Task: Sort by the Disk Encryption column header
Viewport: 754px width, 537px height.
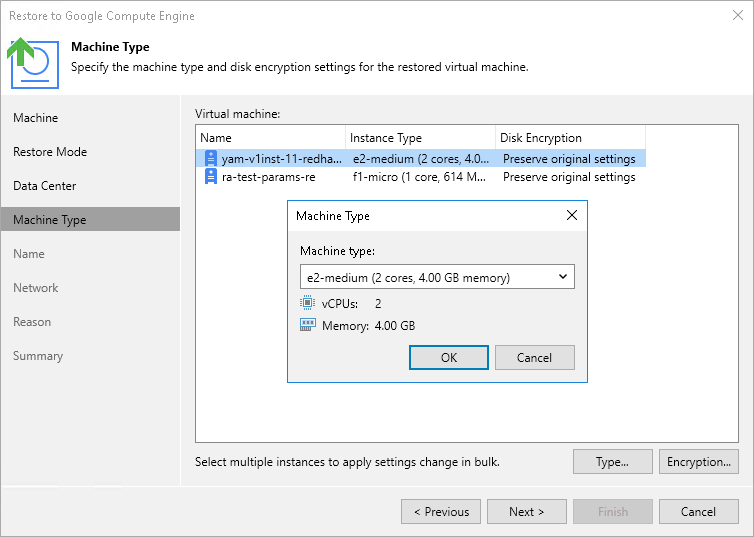Action: click(570, 138)
